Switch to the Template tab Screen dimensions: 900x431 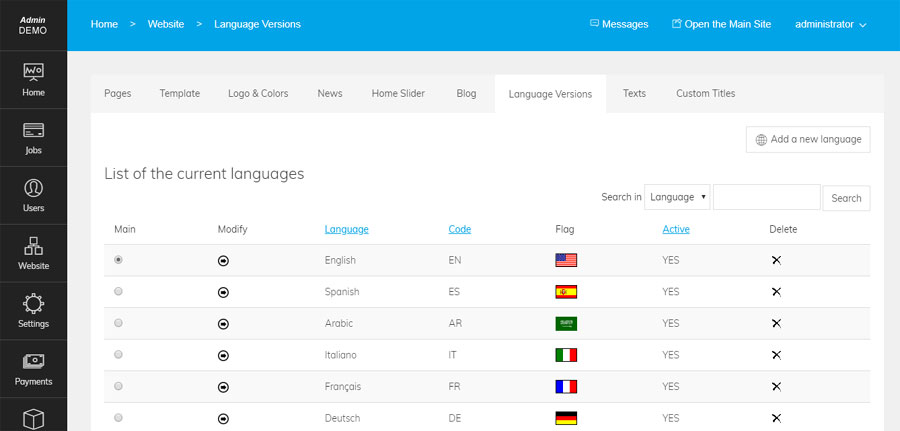tap(180, 94)
